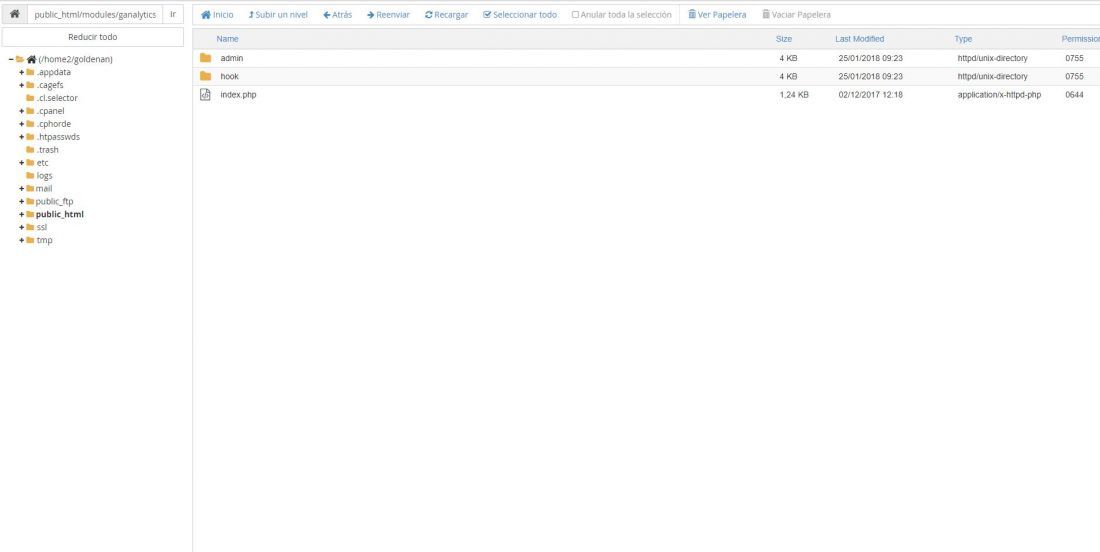Screen dimensions: 1100x552
Task: Click admin folder icon in file list
Action: (x=206, y=58)
